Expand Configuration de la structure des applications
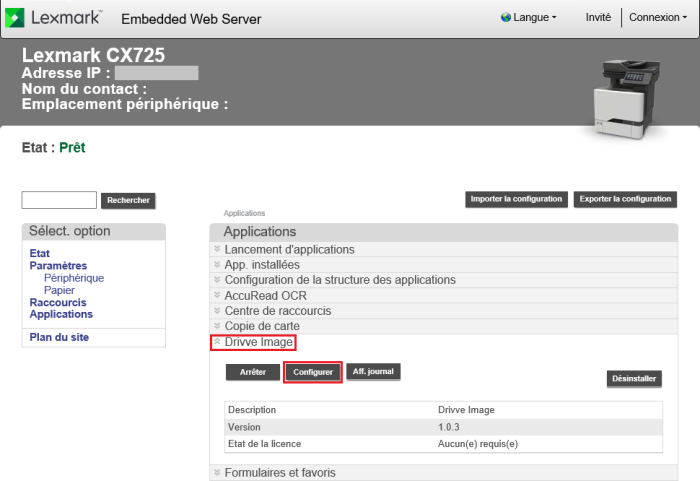This screenshot has width=700, height=481. pyautogui.click(x=340, y=280)
